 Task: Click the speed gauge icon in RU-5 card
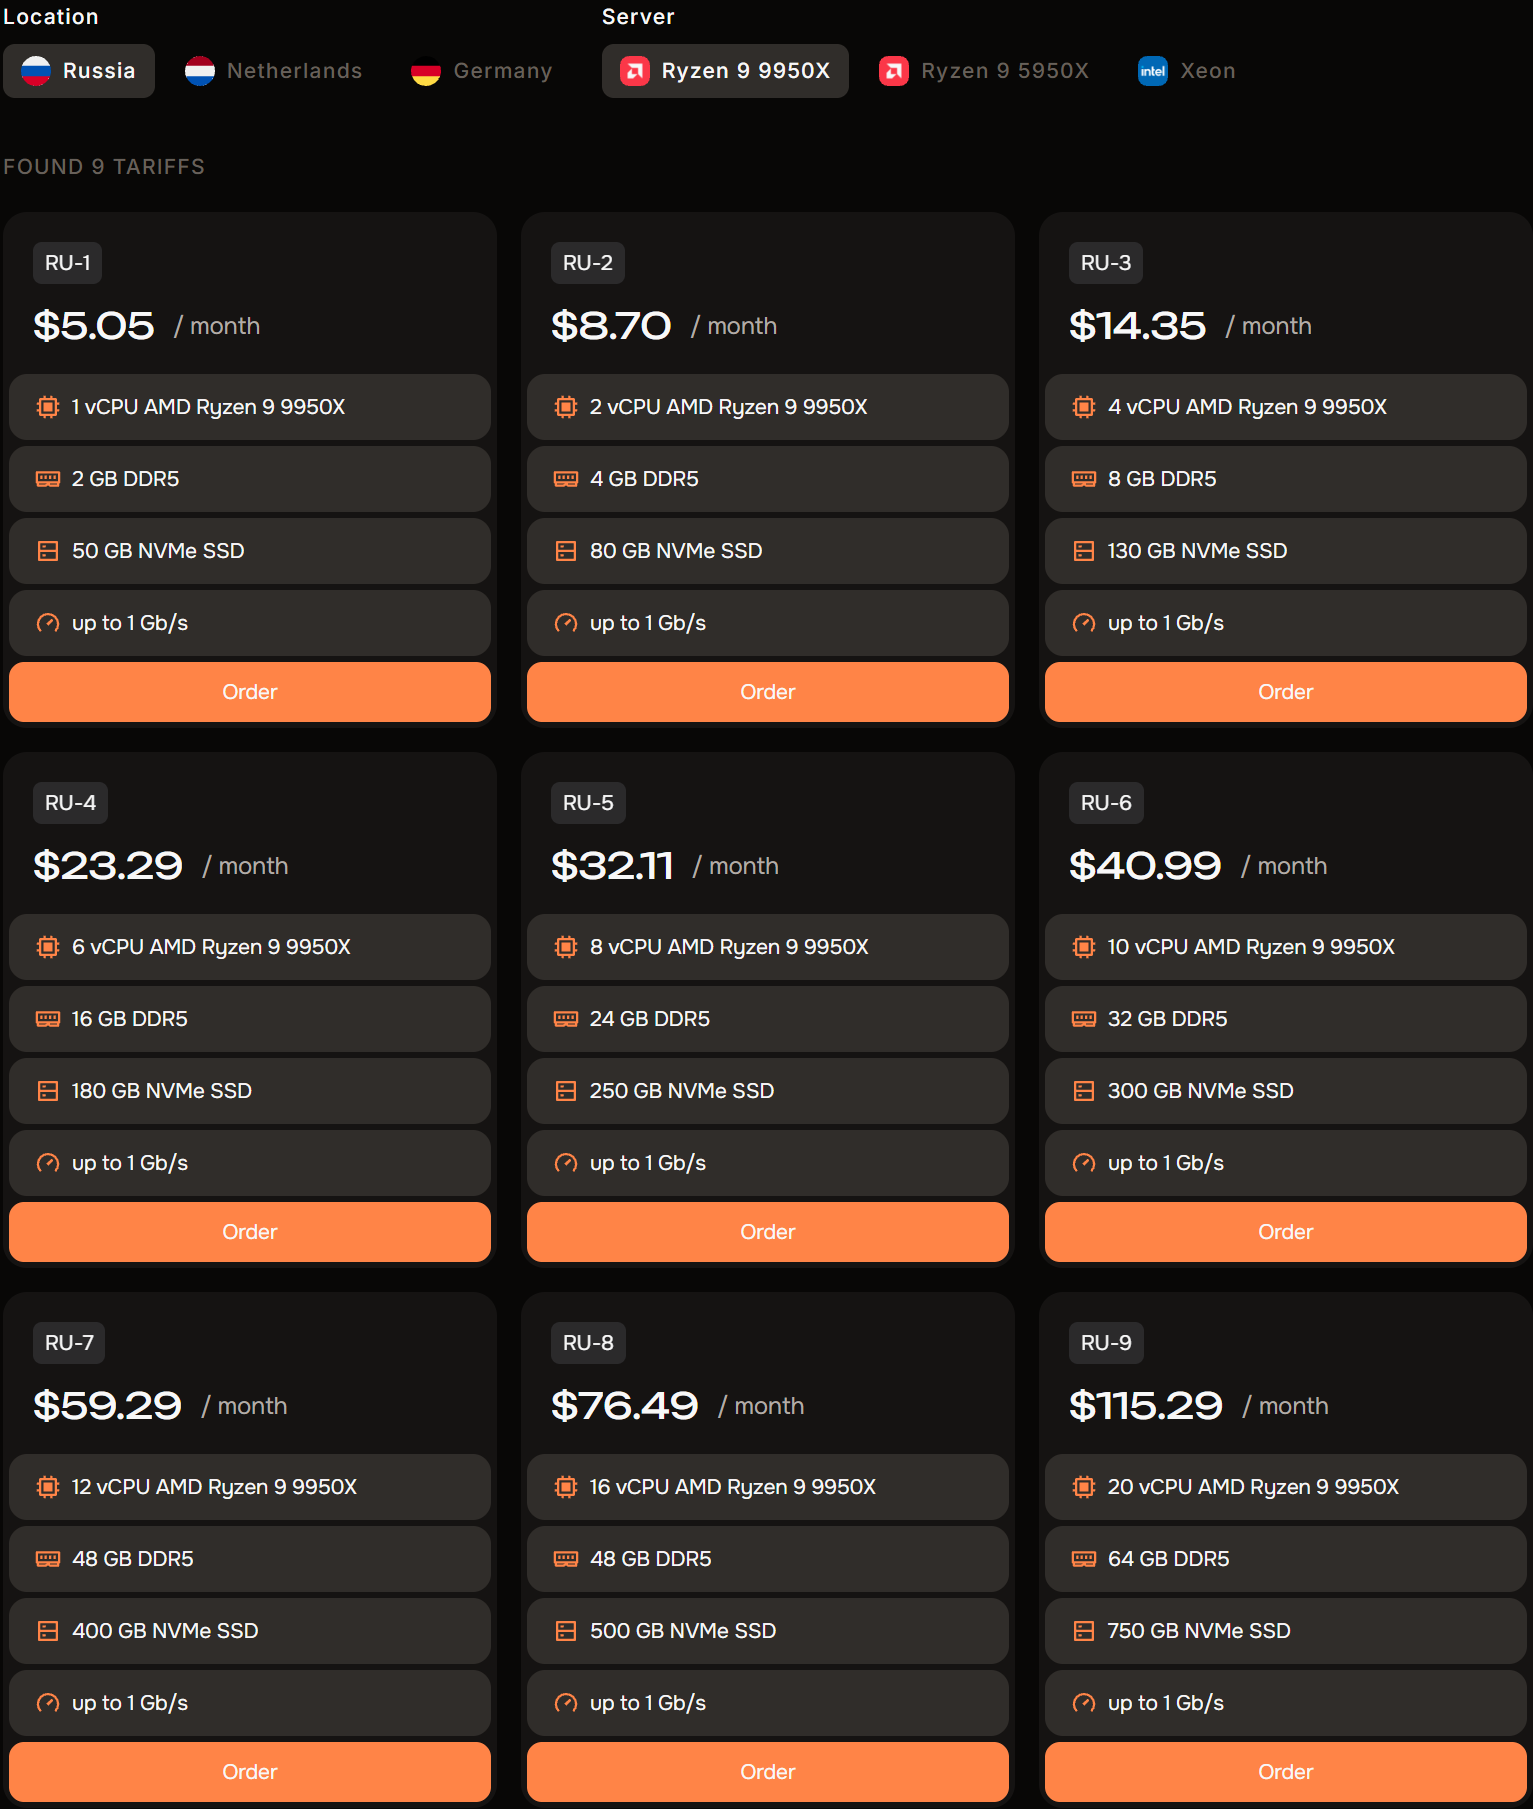click(x=566, y=1163)
